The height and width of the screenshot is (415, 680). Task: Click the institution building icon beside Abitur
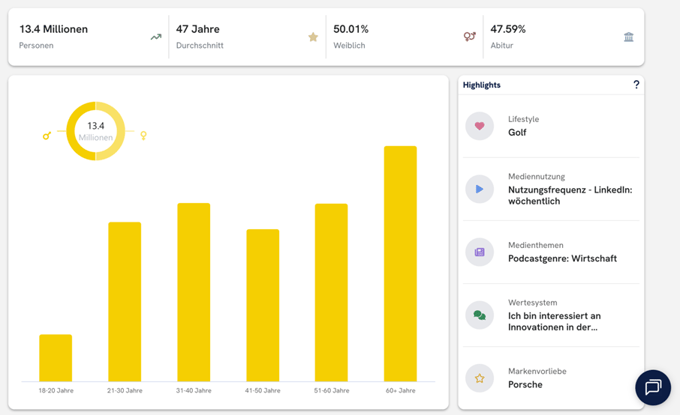pyautogui.click(x=628, y=37)
